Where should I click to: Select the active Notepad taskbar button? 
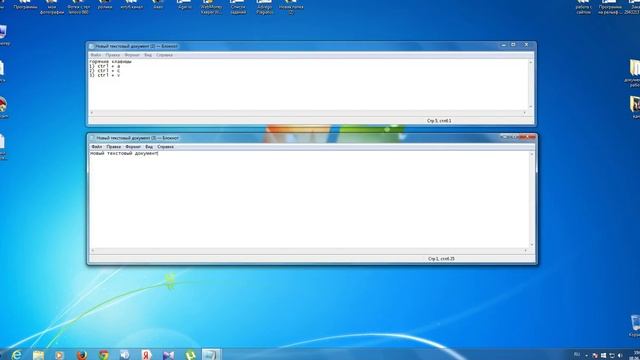(211, 355)
